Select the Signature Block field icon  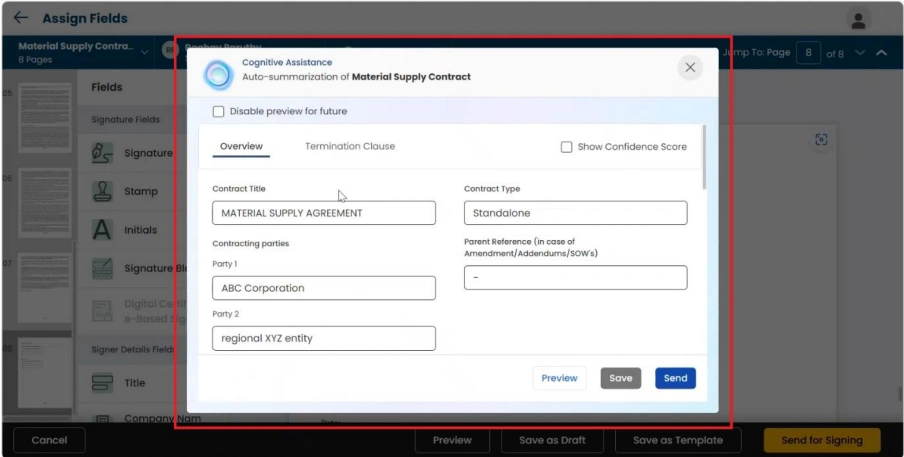[102, 269]
